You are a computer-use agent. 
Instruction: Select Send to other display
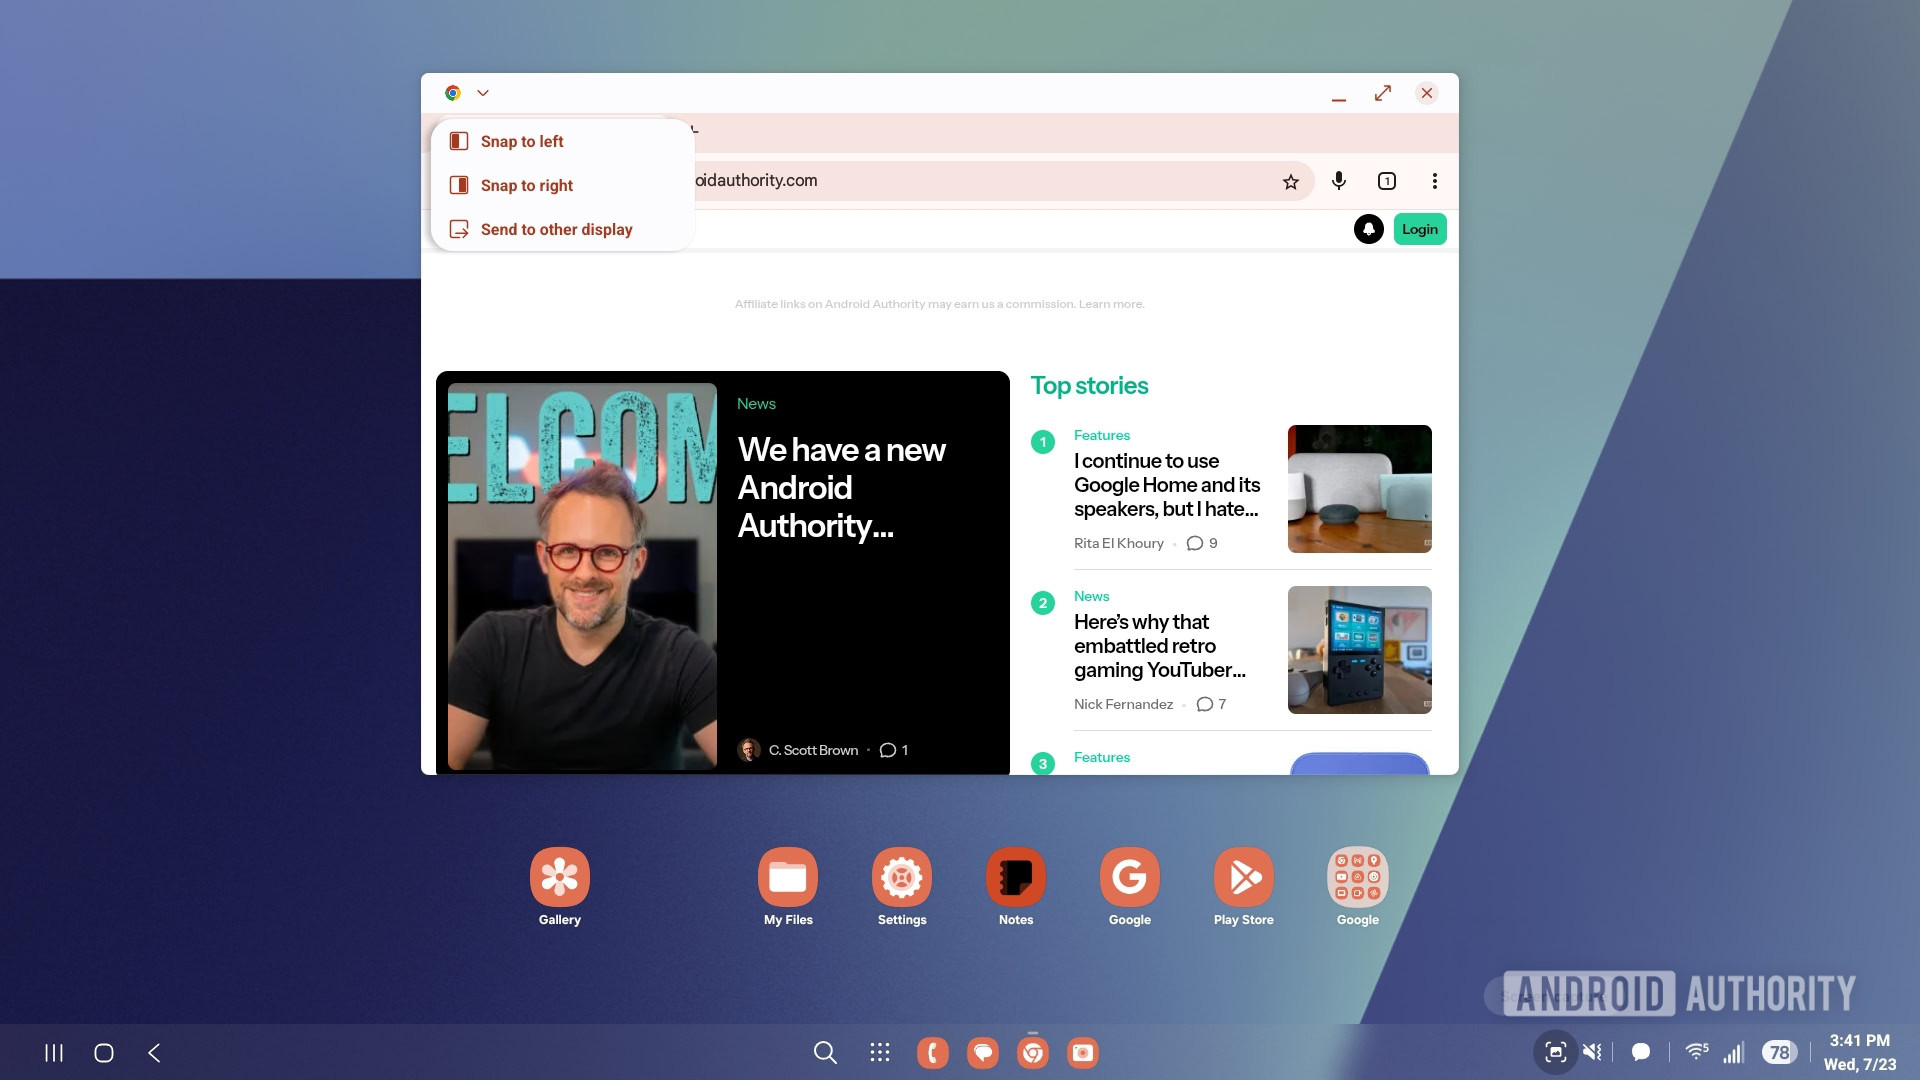[556, 230]
